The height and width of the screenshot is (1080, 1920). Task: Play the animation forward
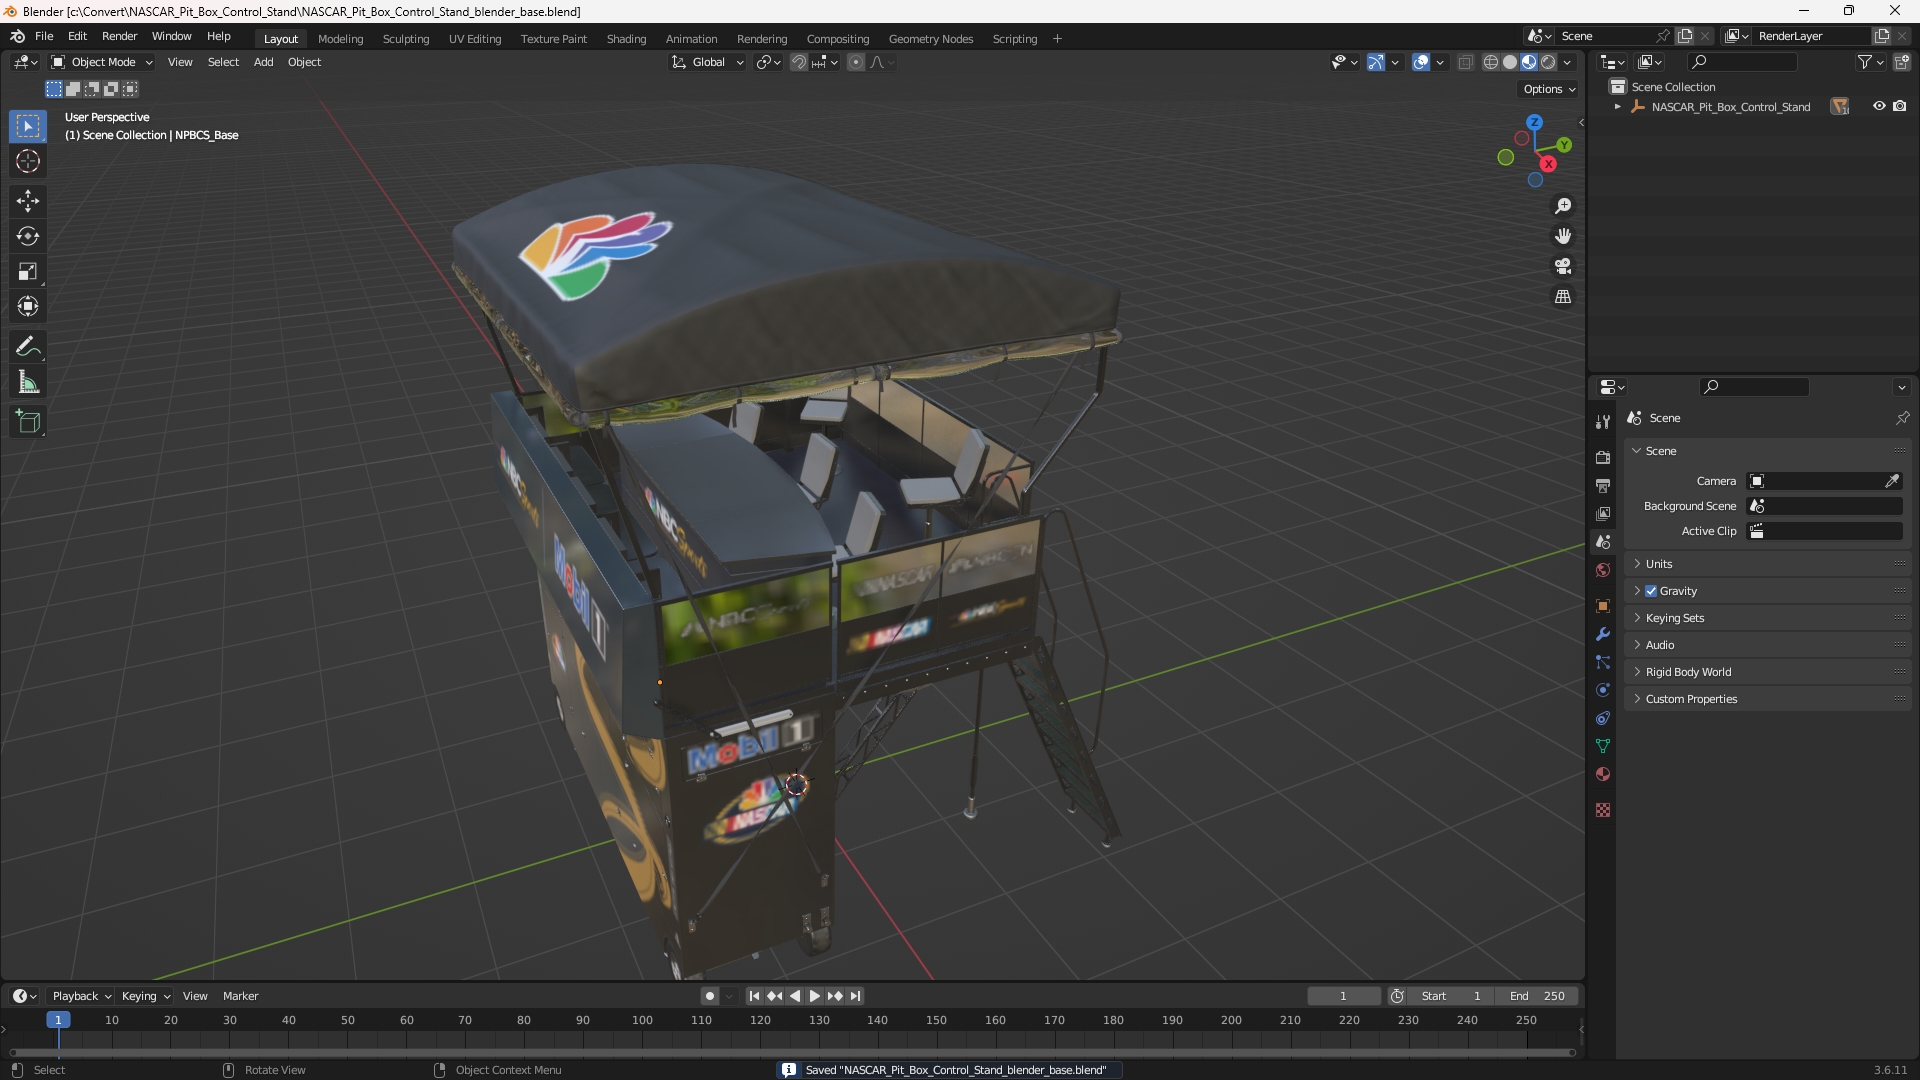(x=814, y=996)
